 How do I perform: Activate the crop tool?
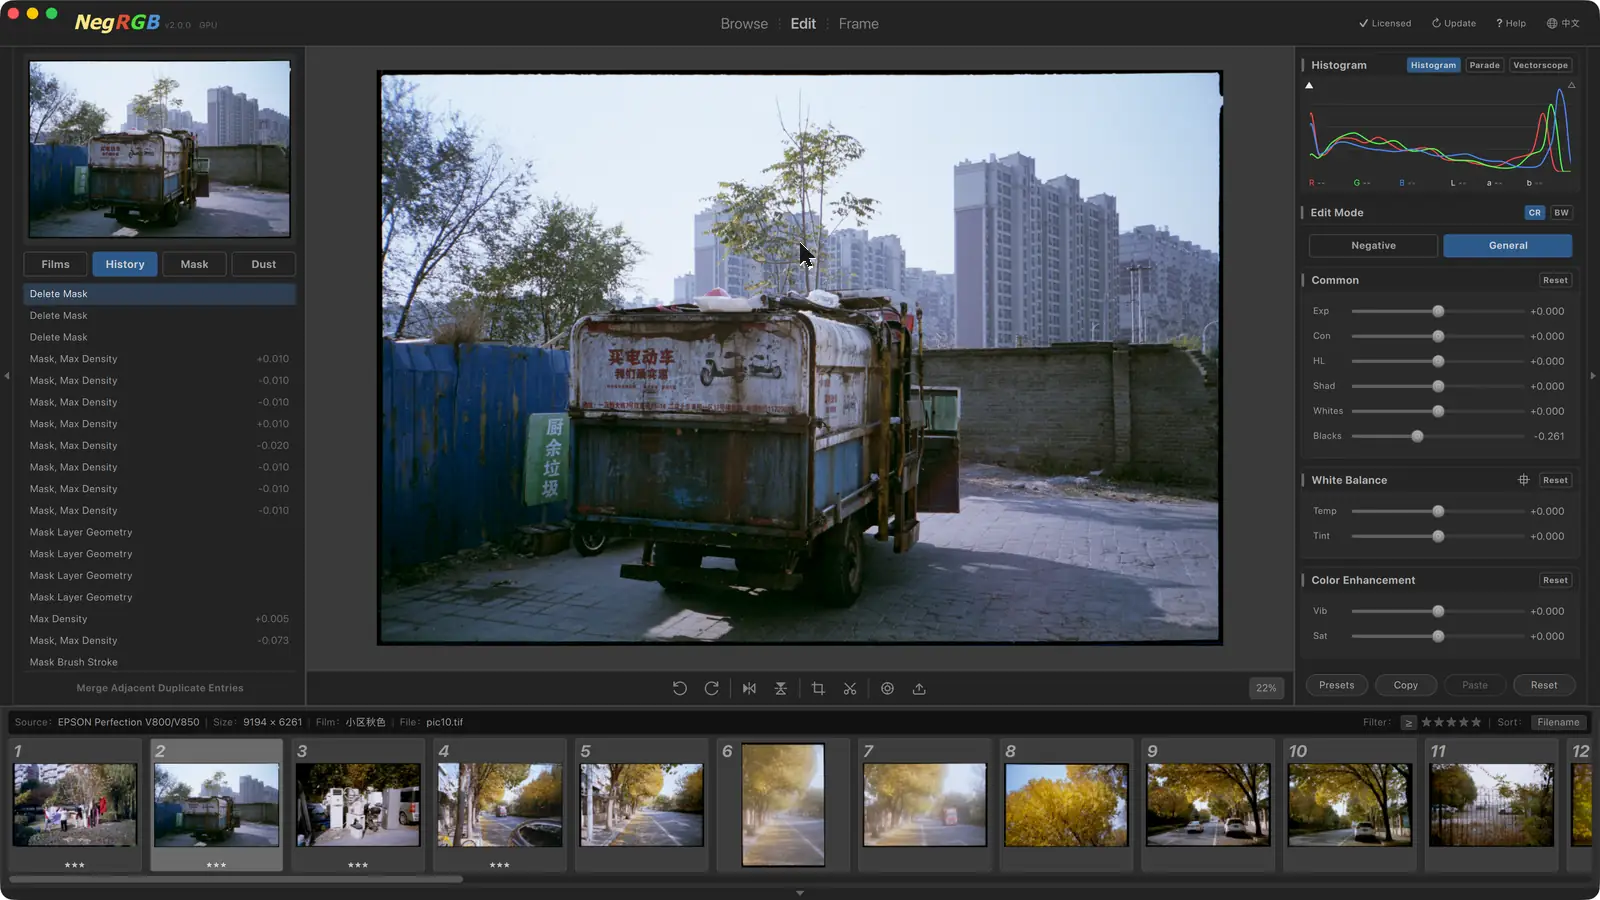[x=818, y=688]
